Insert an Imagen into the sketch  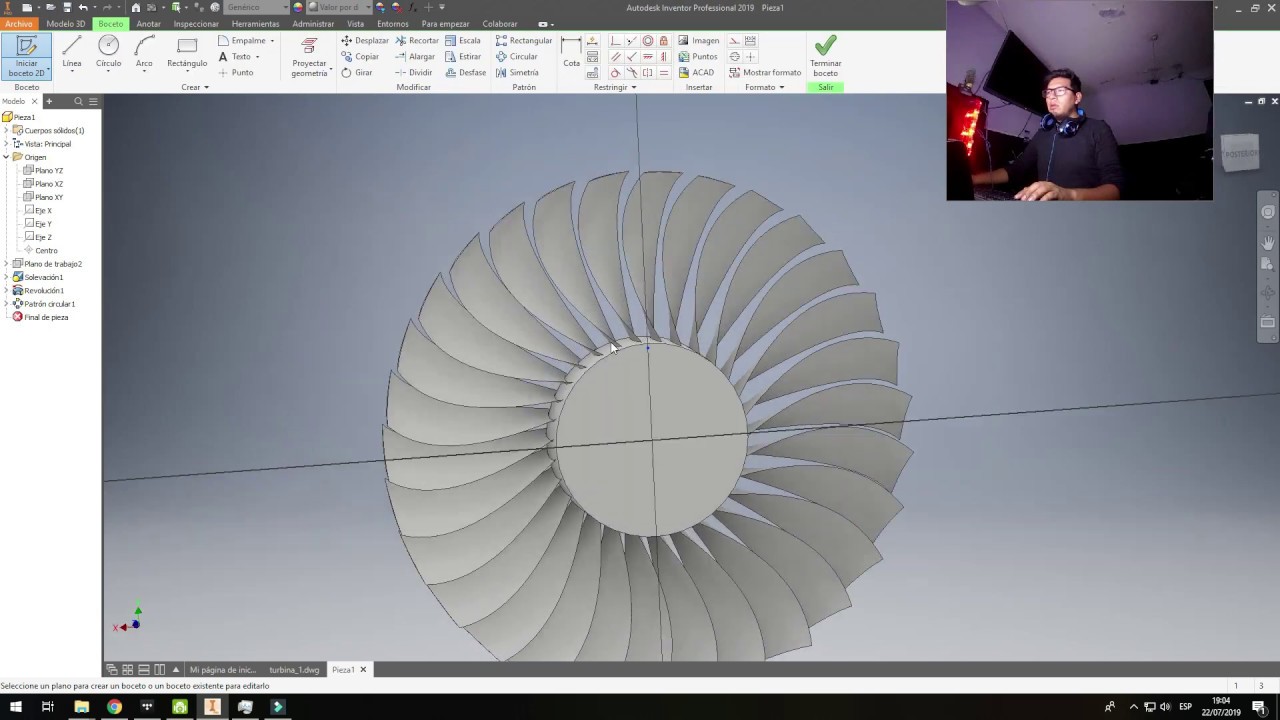pos(698,41)
